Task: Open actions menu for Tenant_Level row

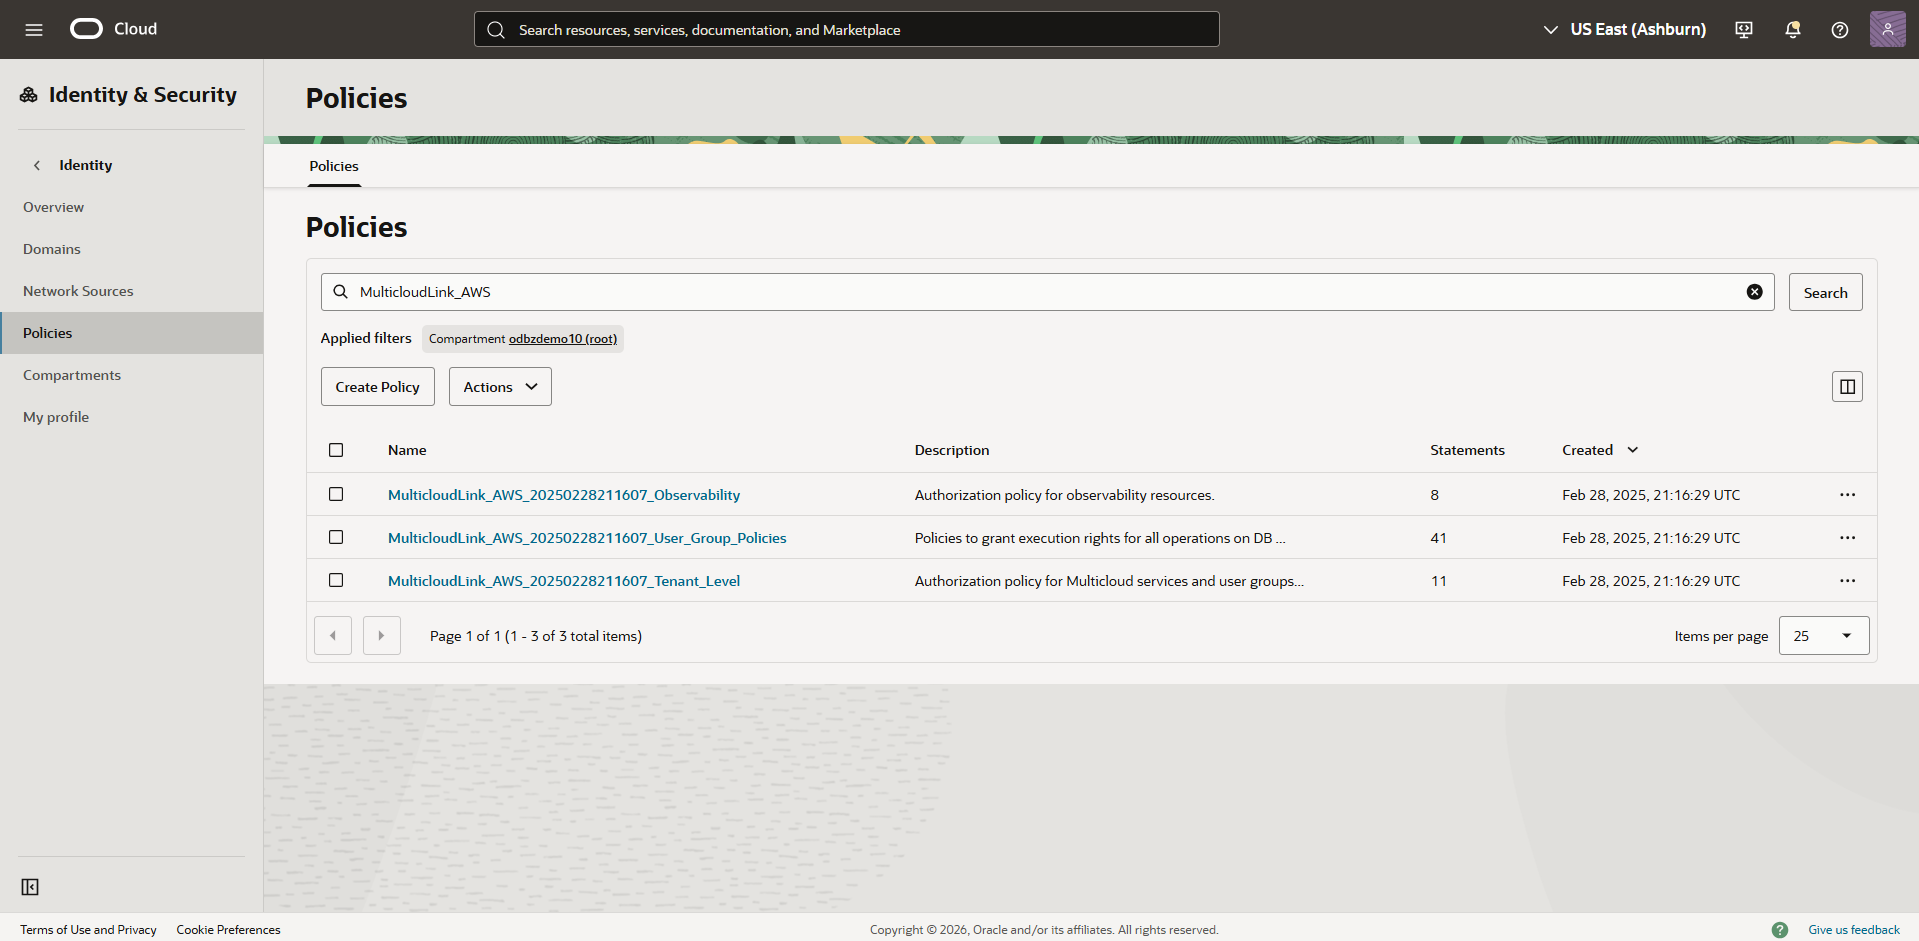Action: tap(1847, 581)
